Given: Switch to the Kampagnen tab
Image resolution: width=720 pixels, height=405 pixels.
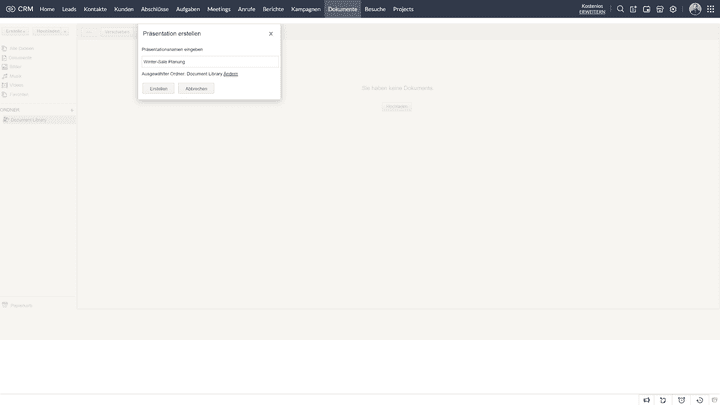Looking at the screenshot, I should click(x=306, y=9).
